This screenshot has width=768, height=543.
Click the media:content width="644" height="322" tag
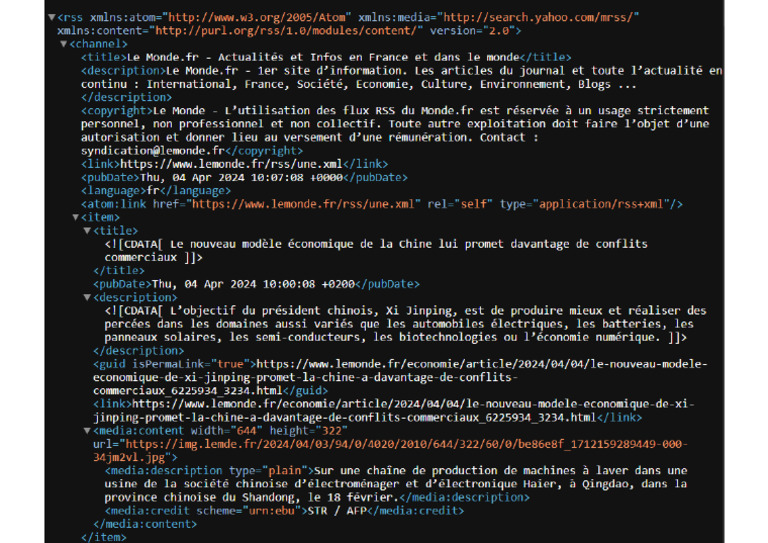220,431
